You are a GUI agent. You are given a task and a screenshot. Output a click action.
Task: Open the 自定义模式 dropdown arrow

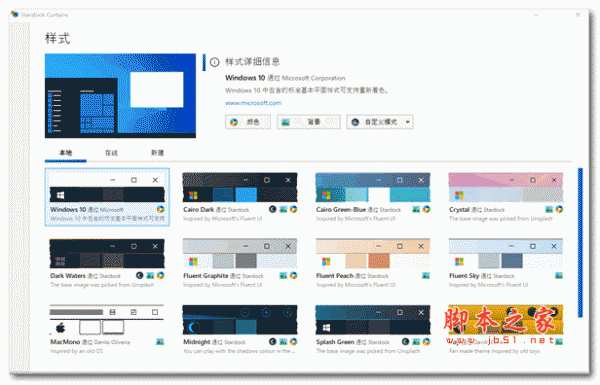[x=408, y=122]
